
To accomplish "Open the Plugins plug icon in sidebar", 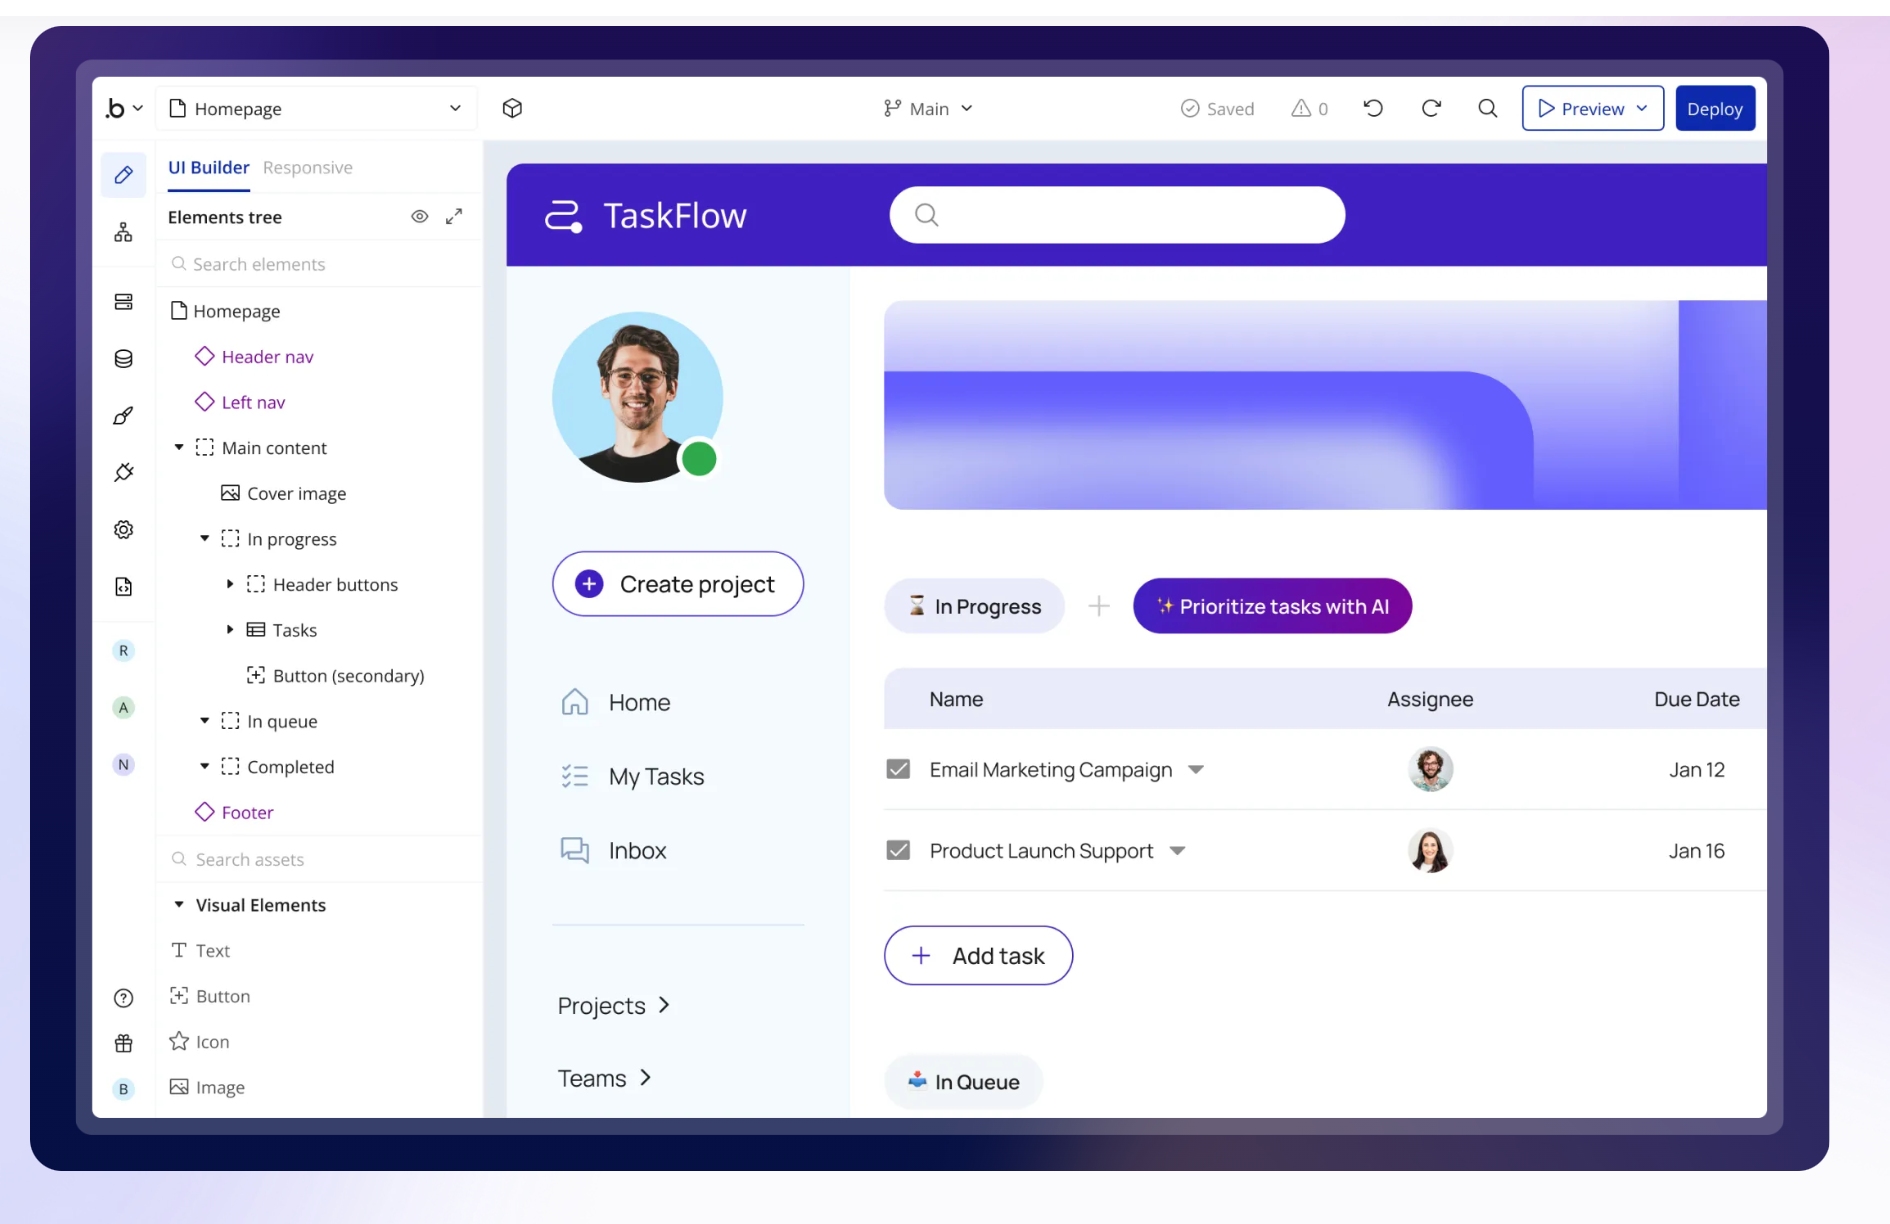I will click(x=123, y=472).
